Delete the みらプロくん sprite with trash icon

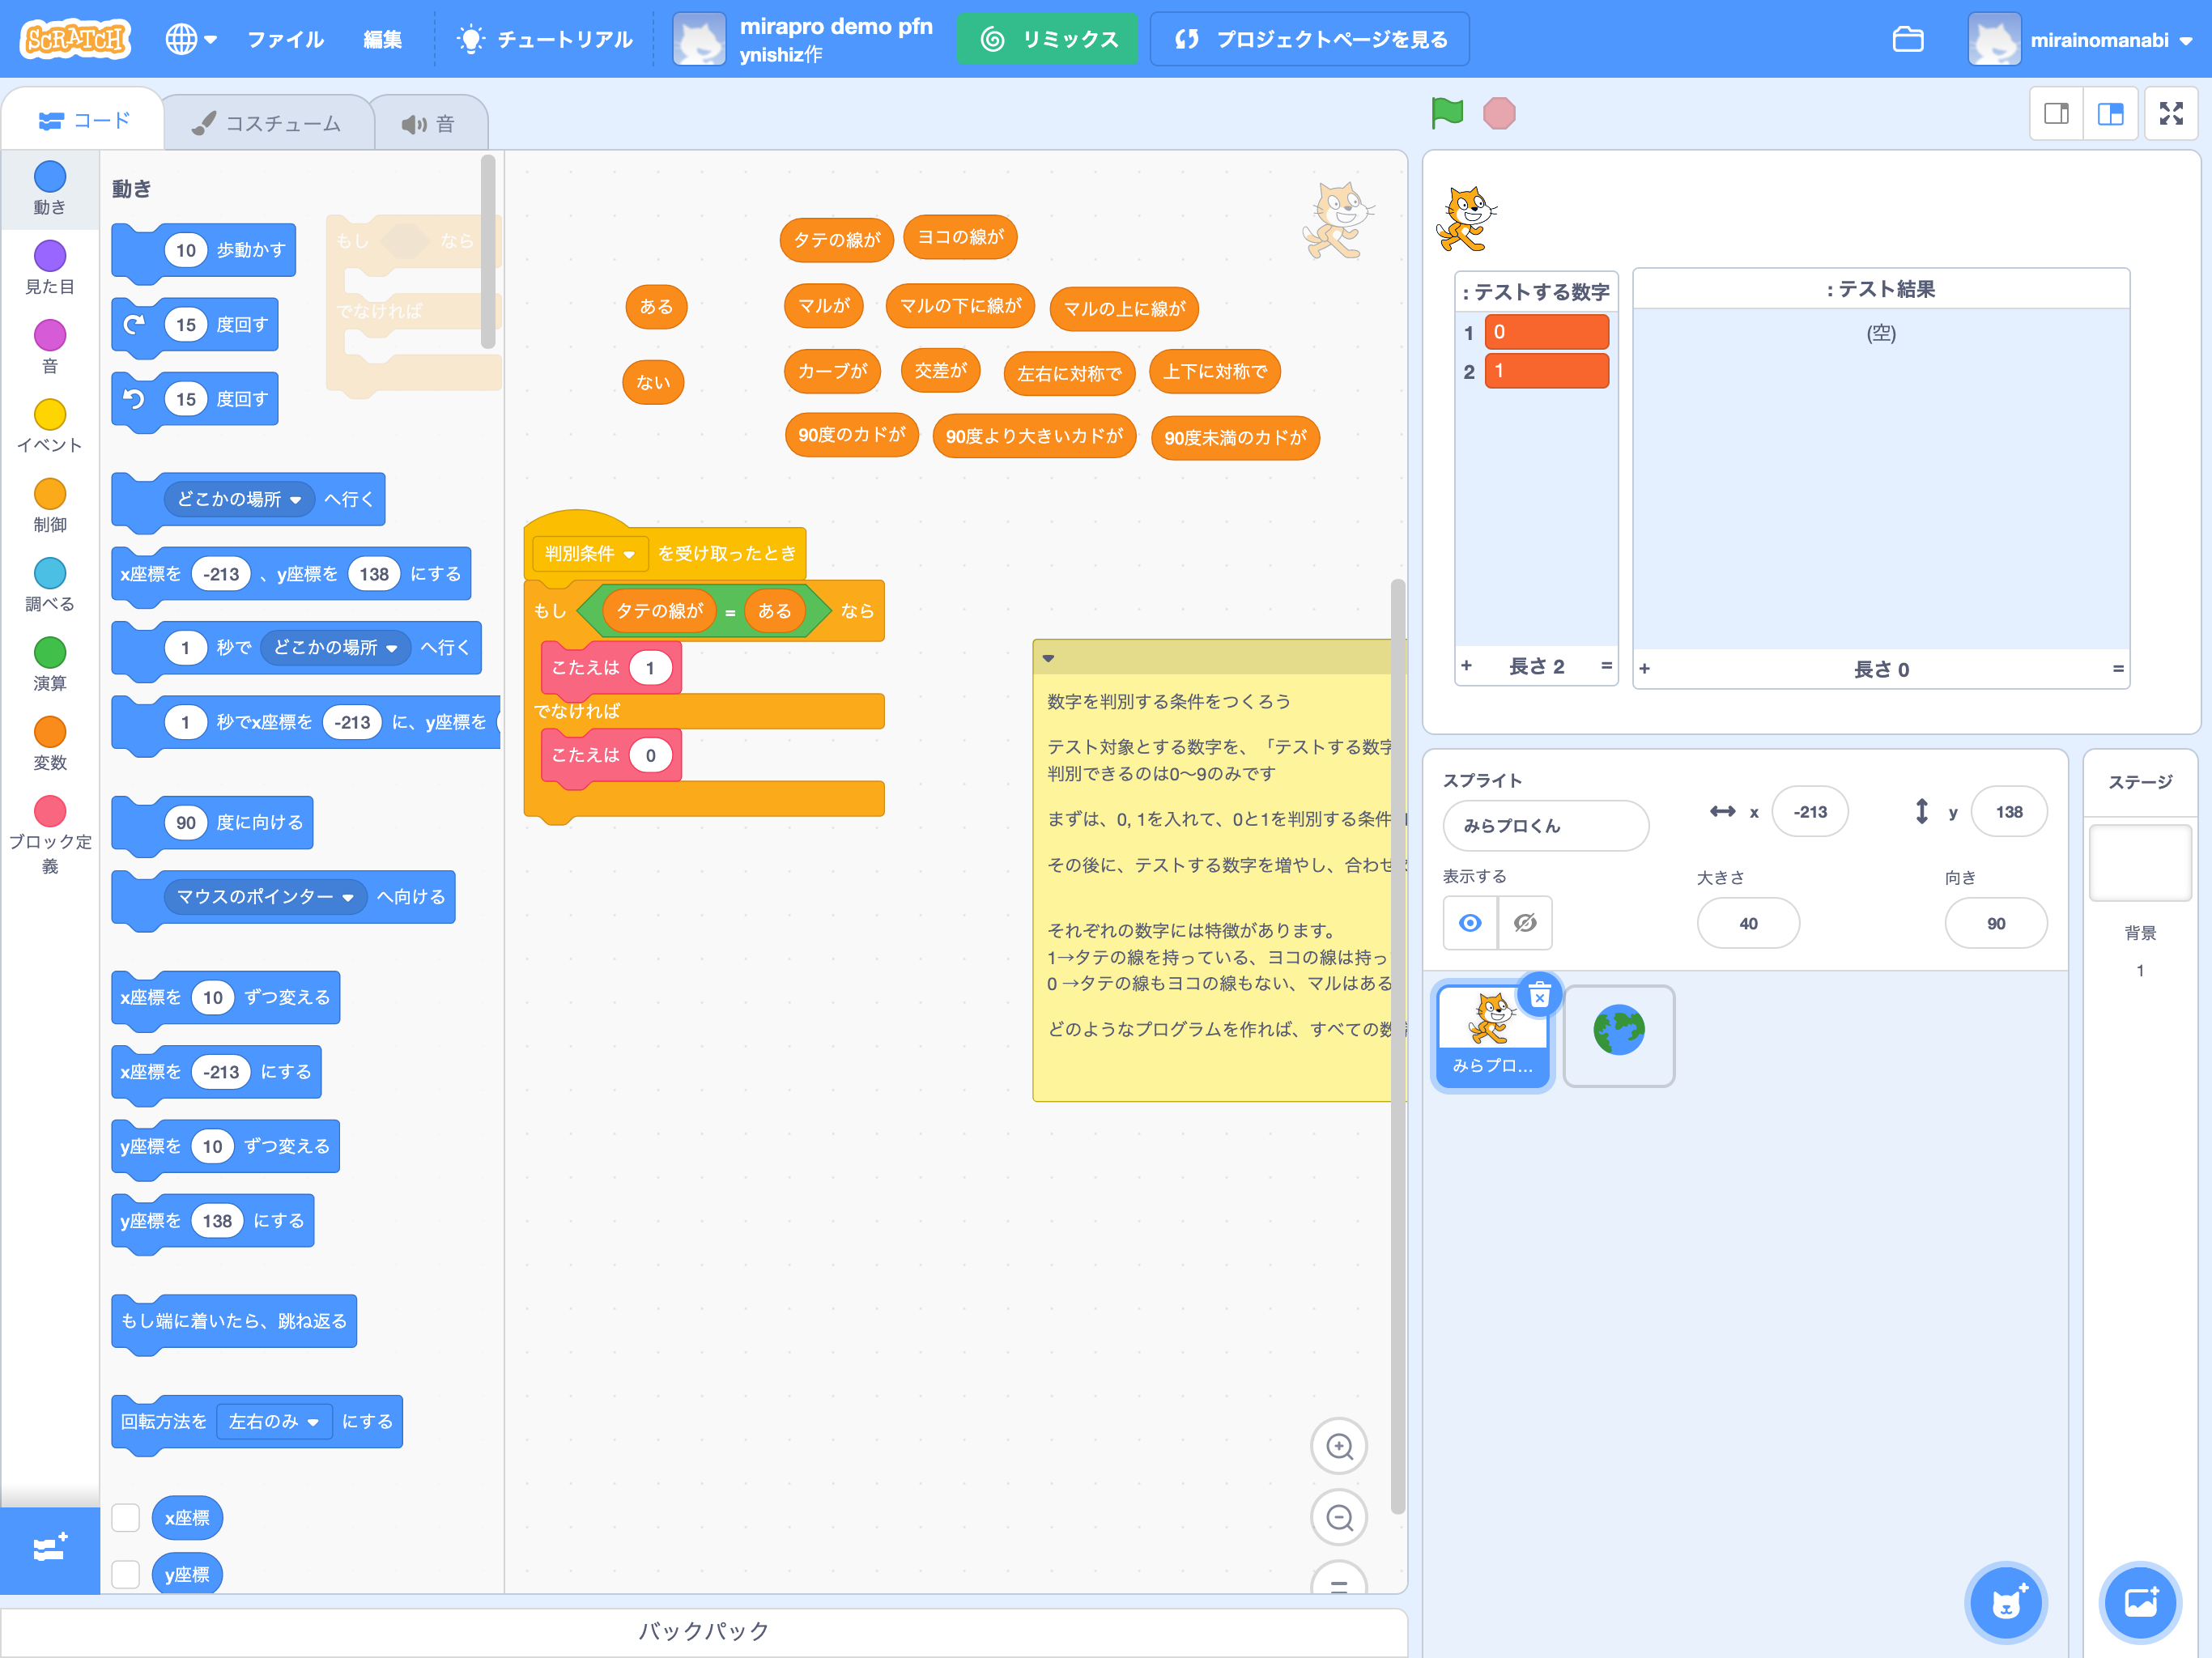click(1540, 995)
